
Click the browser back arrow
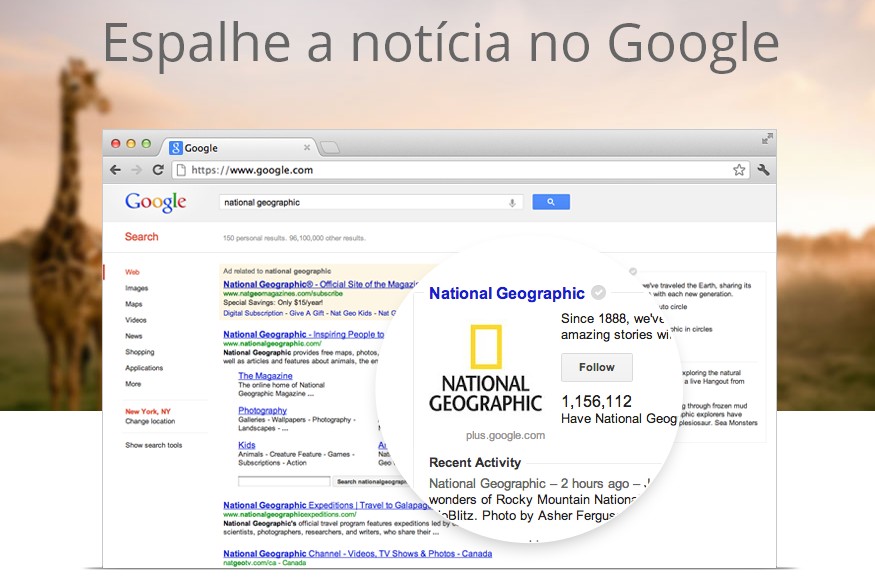coord(116,170)
